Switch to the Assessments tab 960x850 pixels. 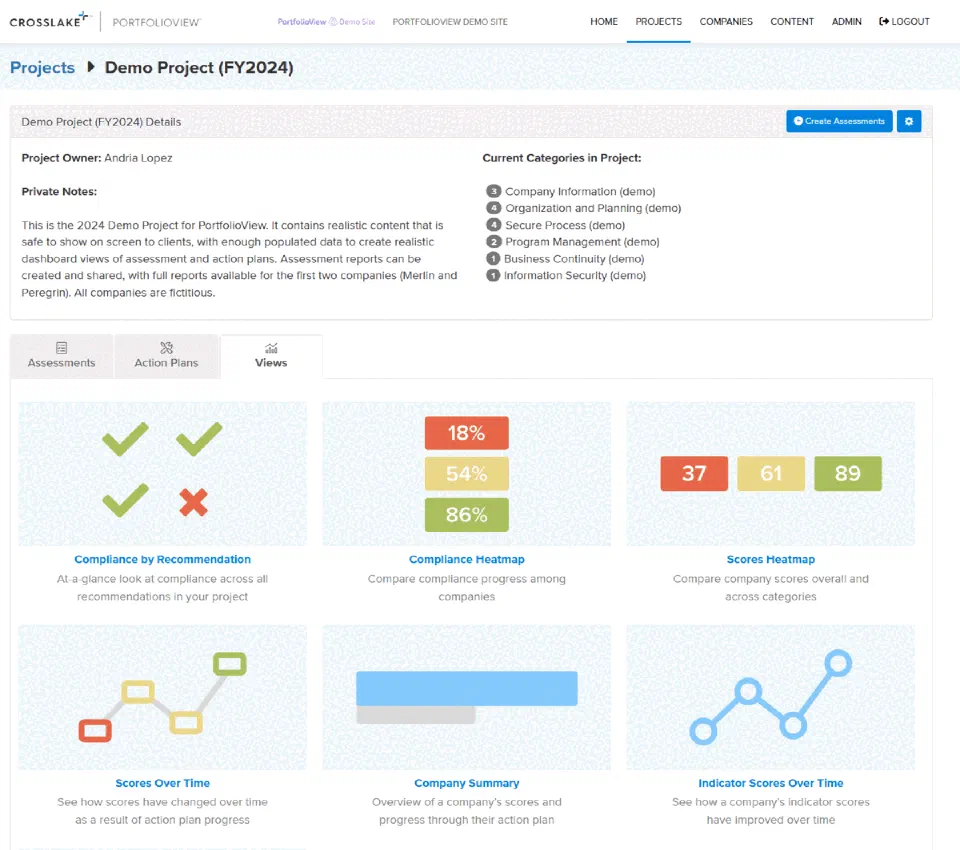click(61, 356)
